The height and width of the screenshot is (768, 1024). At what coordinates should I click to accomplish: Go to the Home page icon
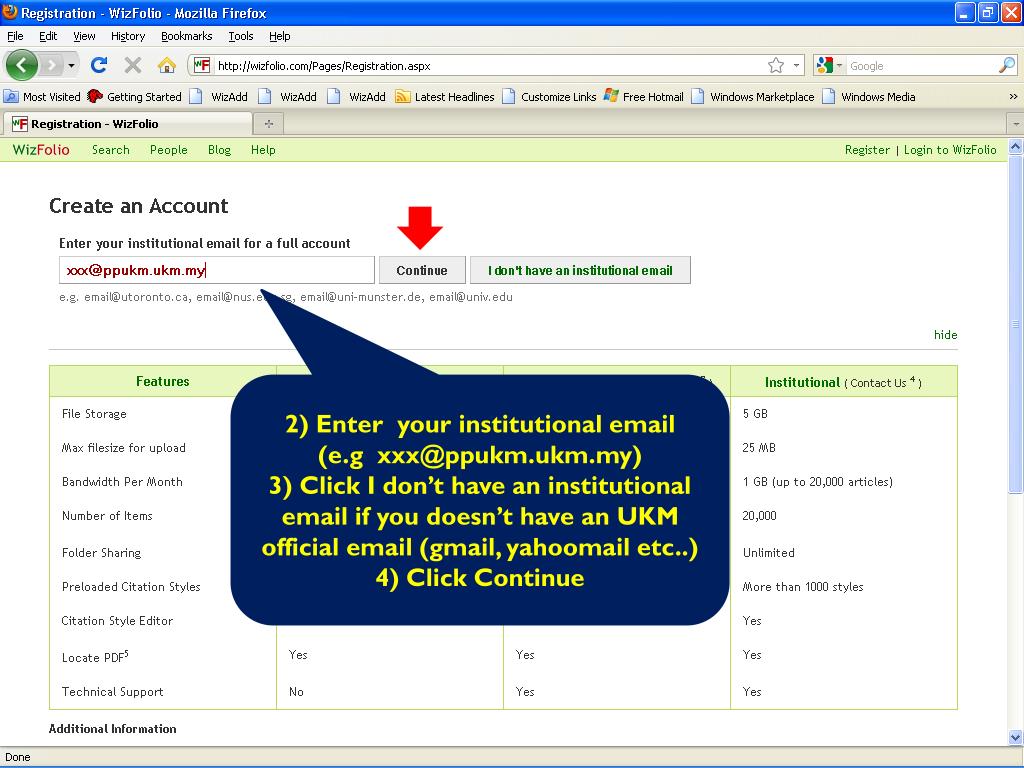pyautogui.click(x=167, y=65)
